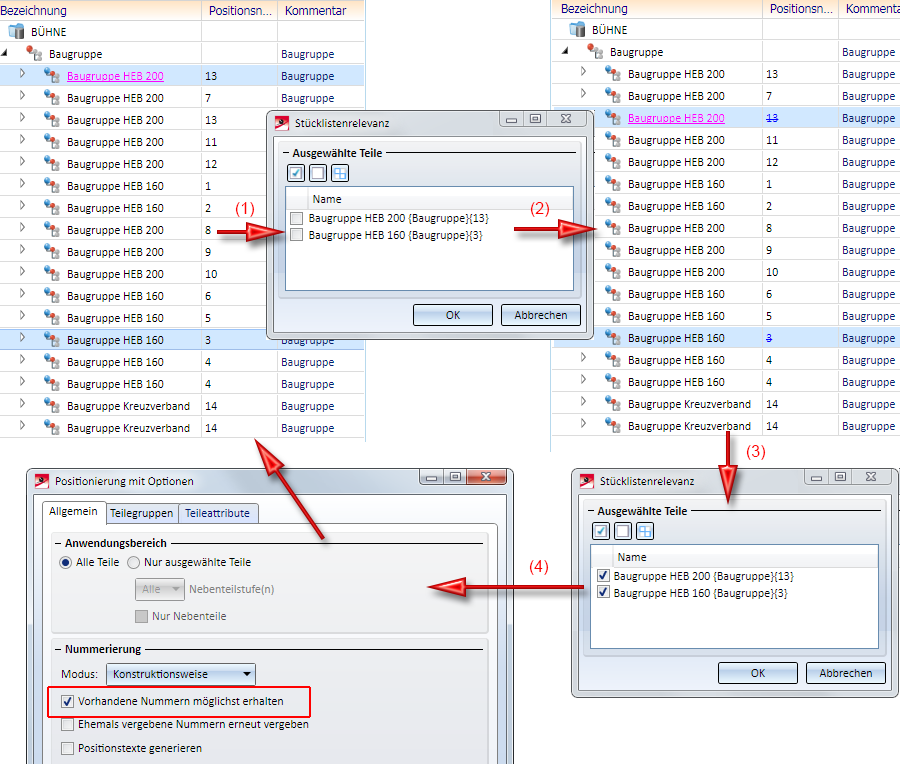The width and height of the screenshot is (900, 764).
Task: Click assembly icon of position 9 row, right list
Action: 612,250
